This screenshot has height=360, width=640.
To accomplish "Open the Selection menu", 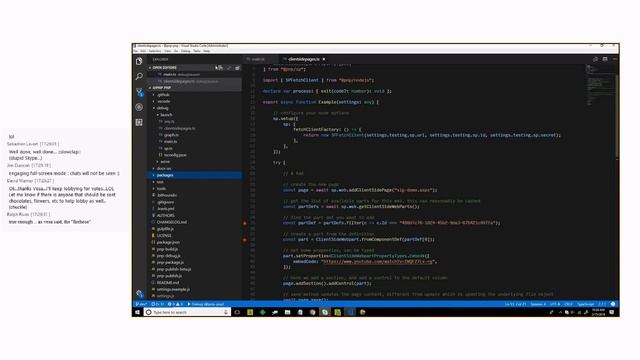I will click(155, 51).
